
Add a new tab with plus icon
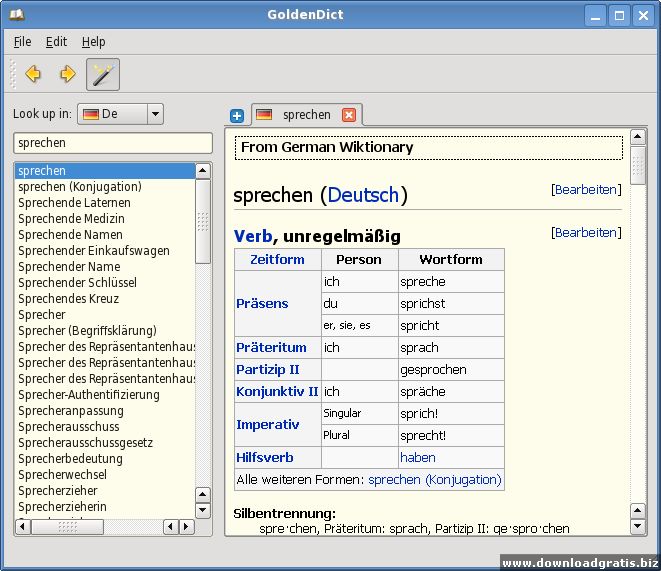pos(237,116)
